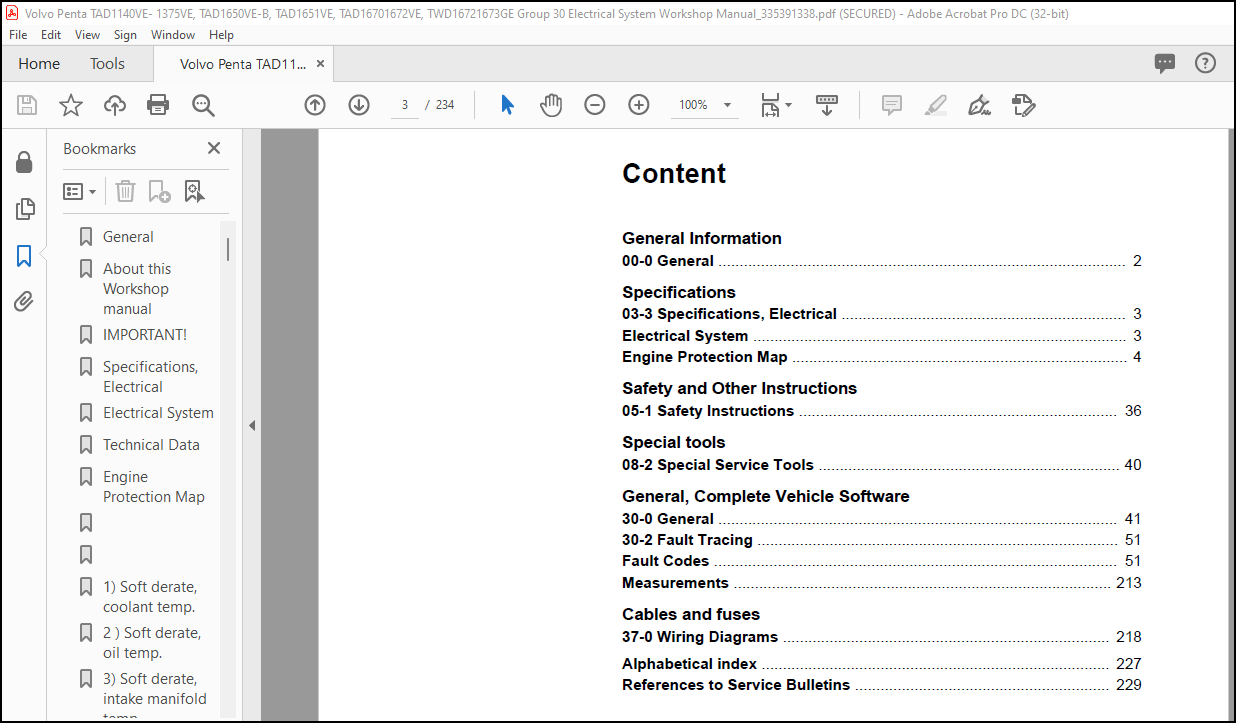Open the General bookmark
The width and height of the screenshot is (1236, 723).
128,237
